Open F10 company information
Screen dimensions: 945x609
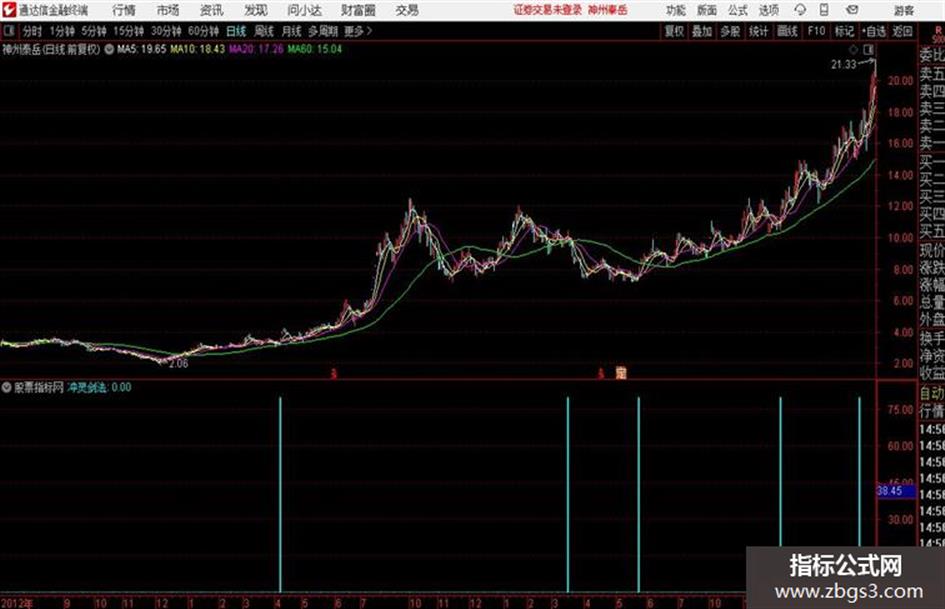click(x=816, y=31)
